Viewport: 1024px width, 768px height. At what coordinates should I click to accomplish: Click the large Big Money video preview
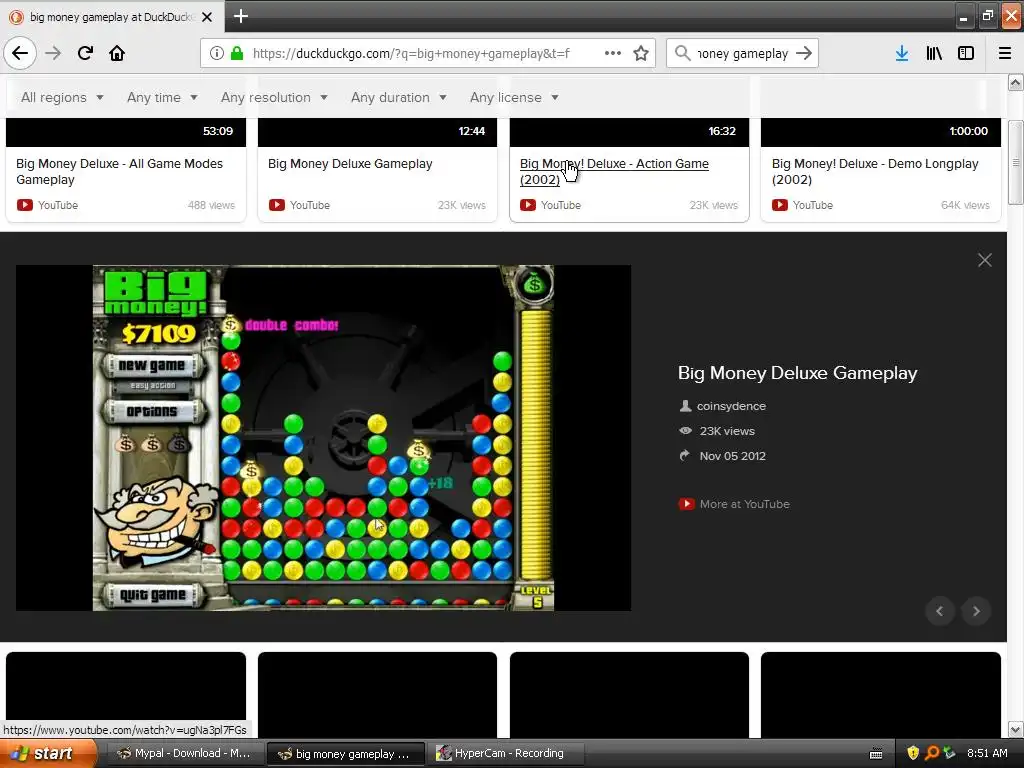click(x=323, y=438)
